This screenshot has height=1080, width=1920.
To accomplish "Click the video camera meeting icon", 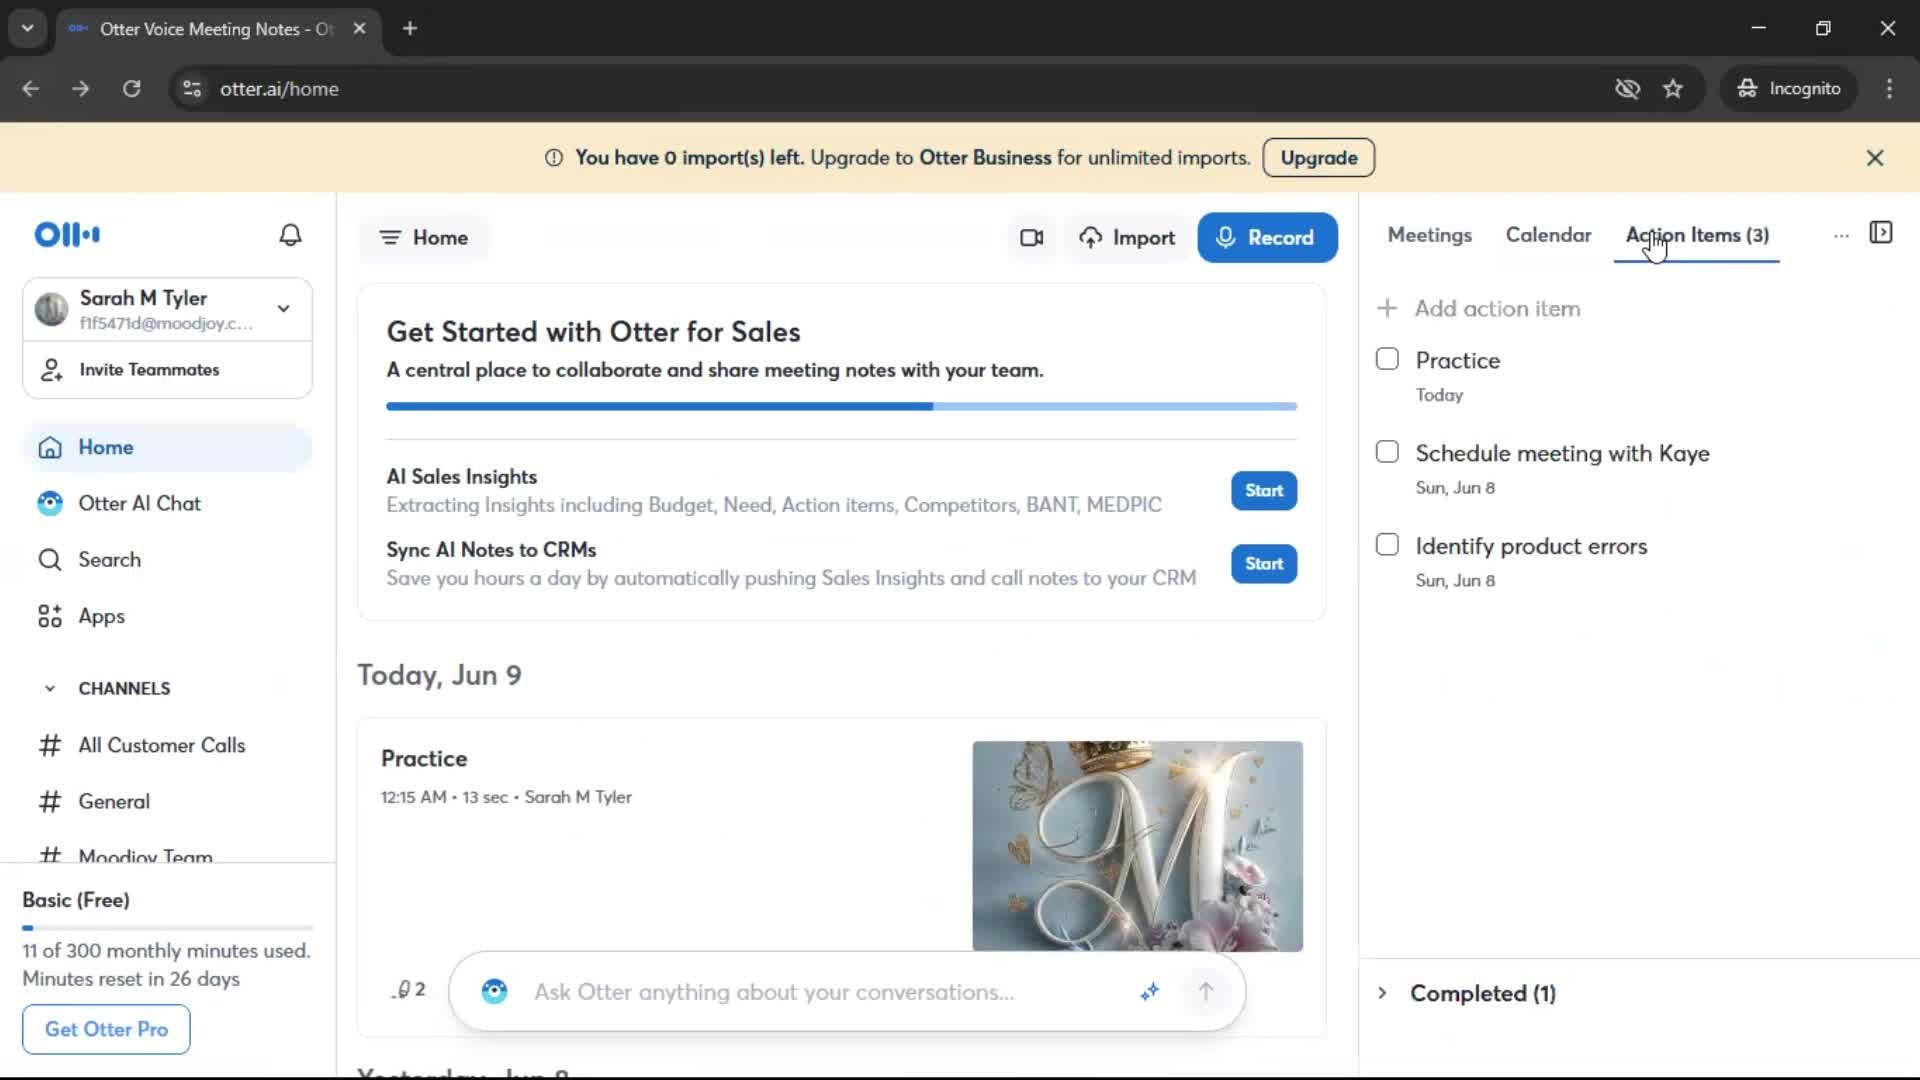I will pyautogui.click(x=1031, y=238).
